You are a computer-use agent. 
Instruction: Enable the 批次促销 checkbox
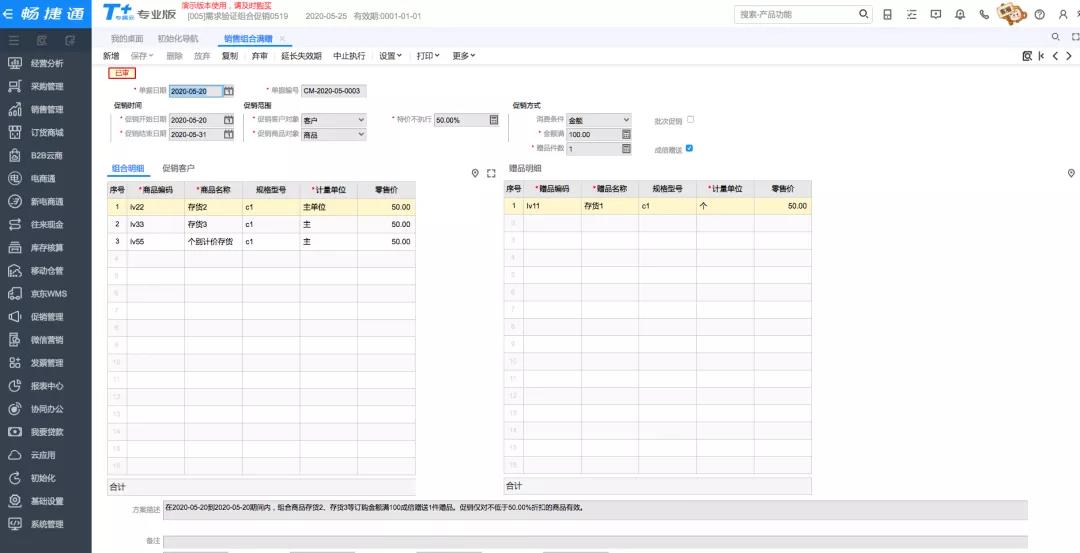click(690, 120)
